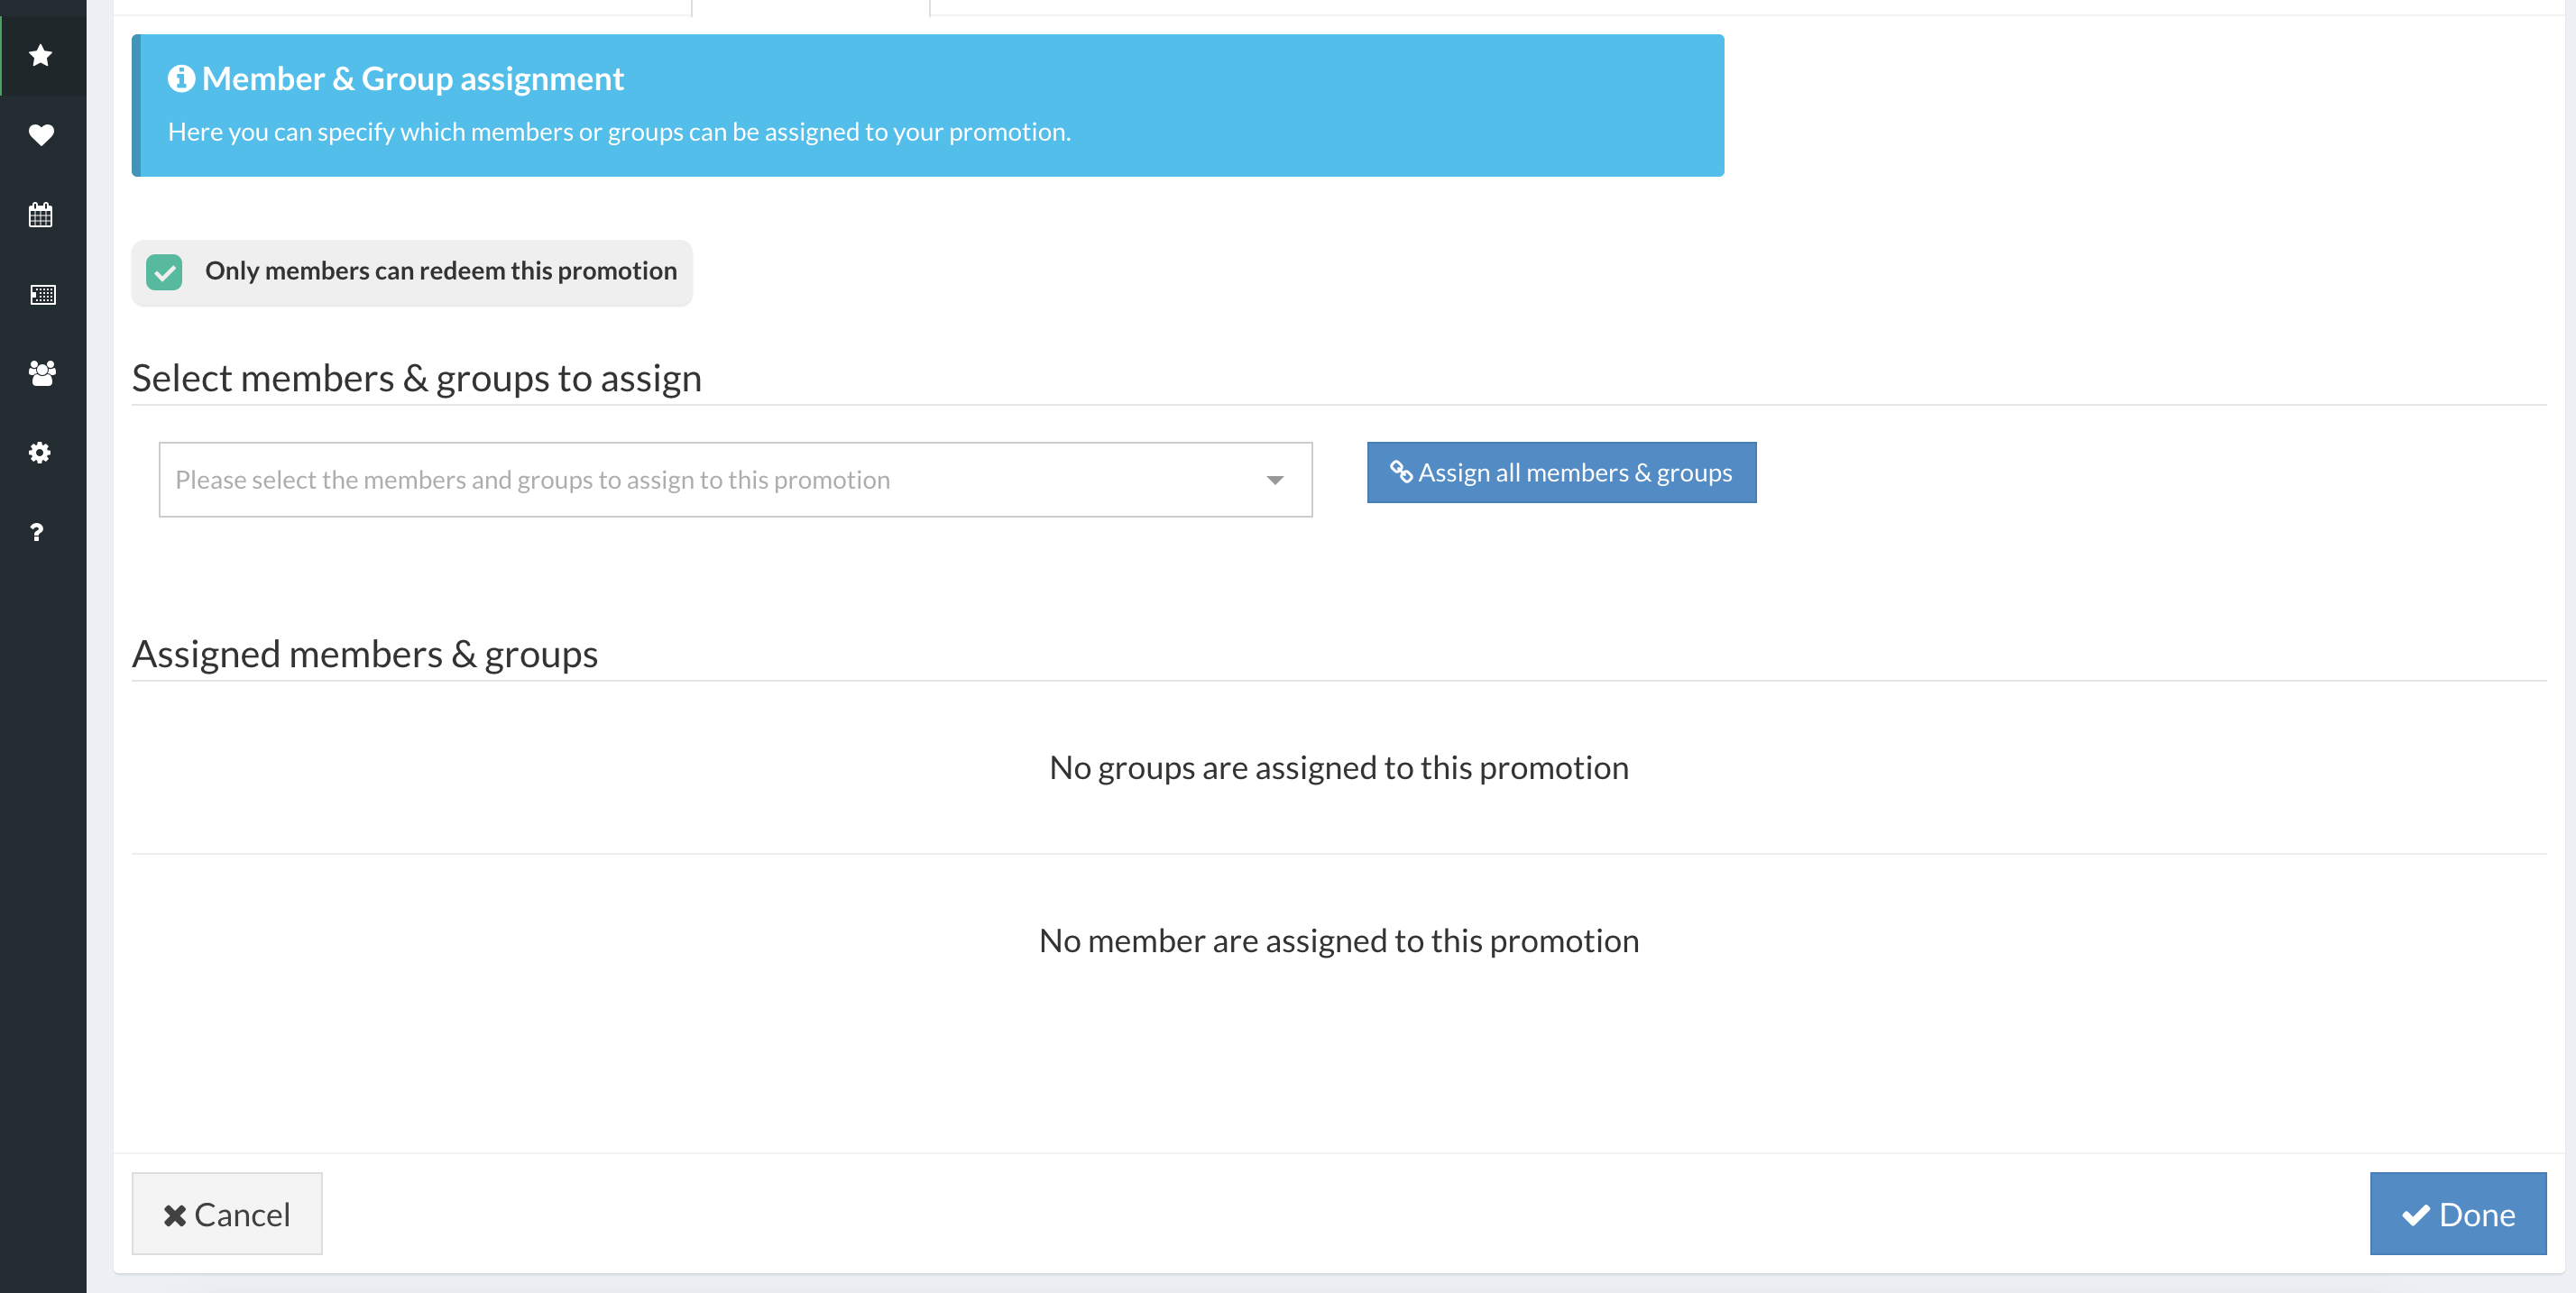
Task: Click the question mark help icon
Action: tap(37, 532)
